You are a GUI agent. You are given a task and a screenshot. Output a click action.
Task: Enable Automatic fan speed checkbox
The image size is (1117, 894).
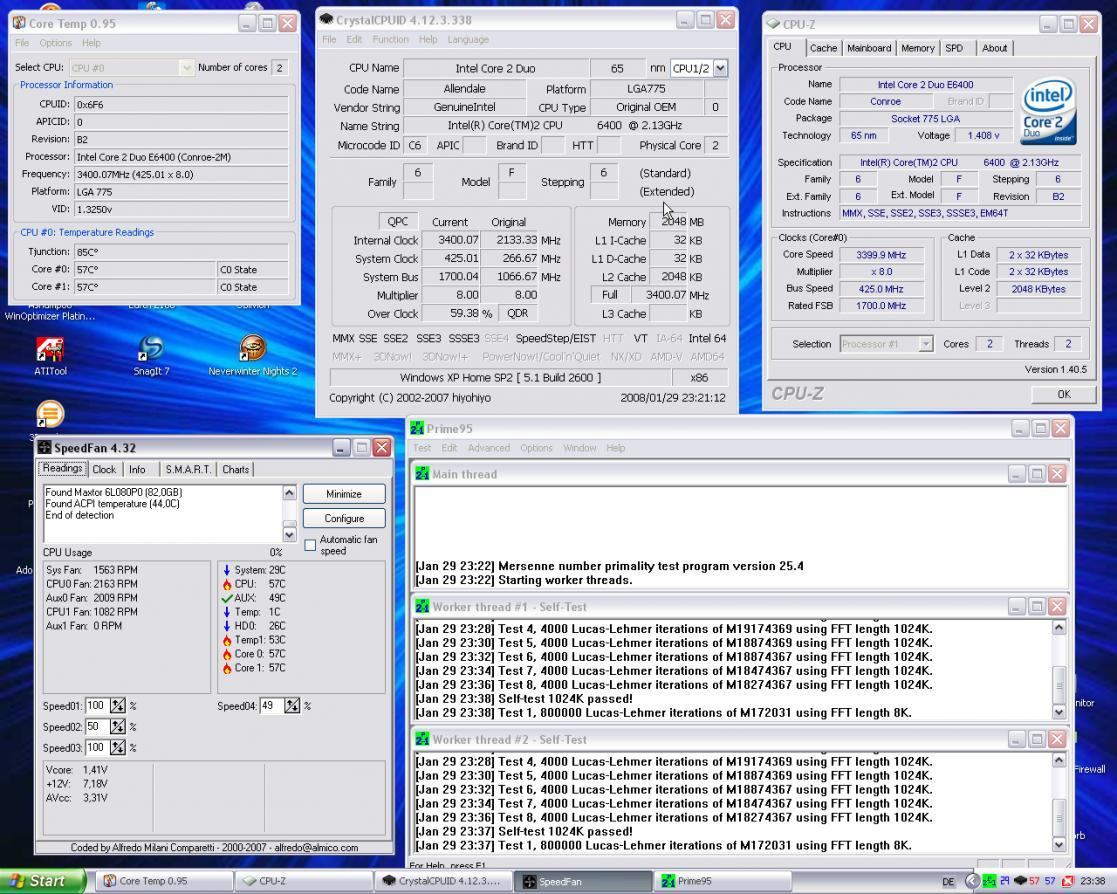(310, 545)
